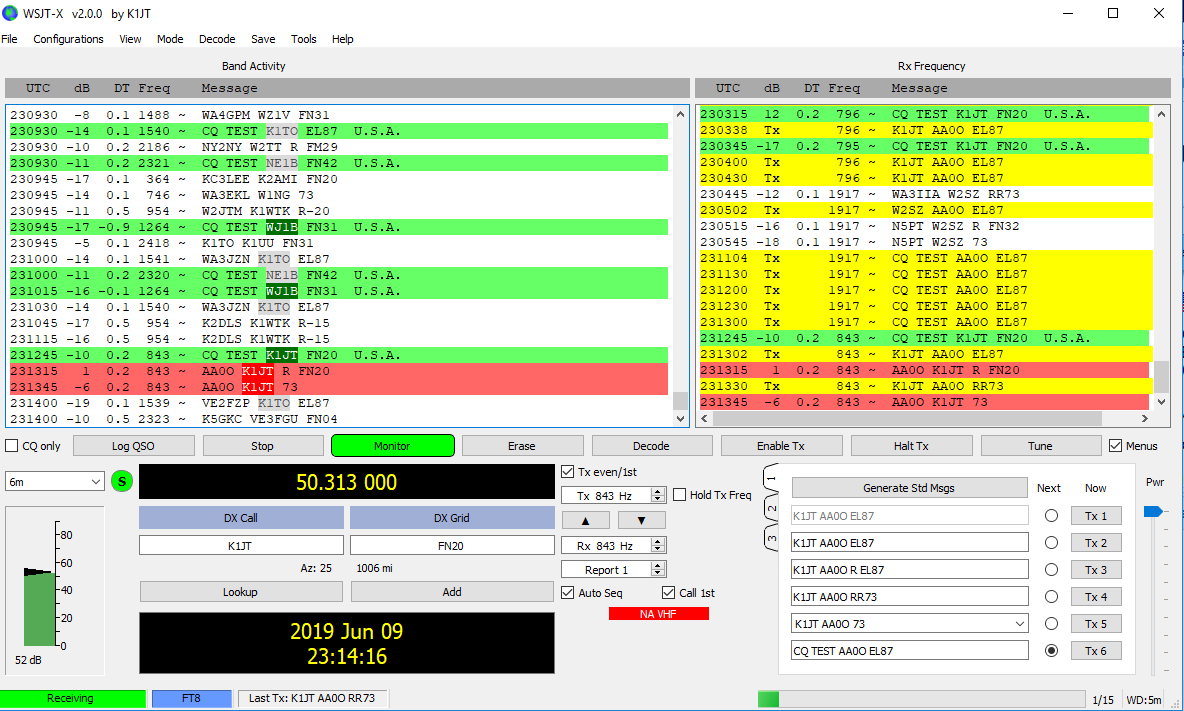Toggle the Call 1st checkbox
This screenshot has height=711, width=1184.
click(668, 593)
